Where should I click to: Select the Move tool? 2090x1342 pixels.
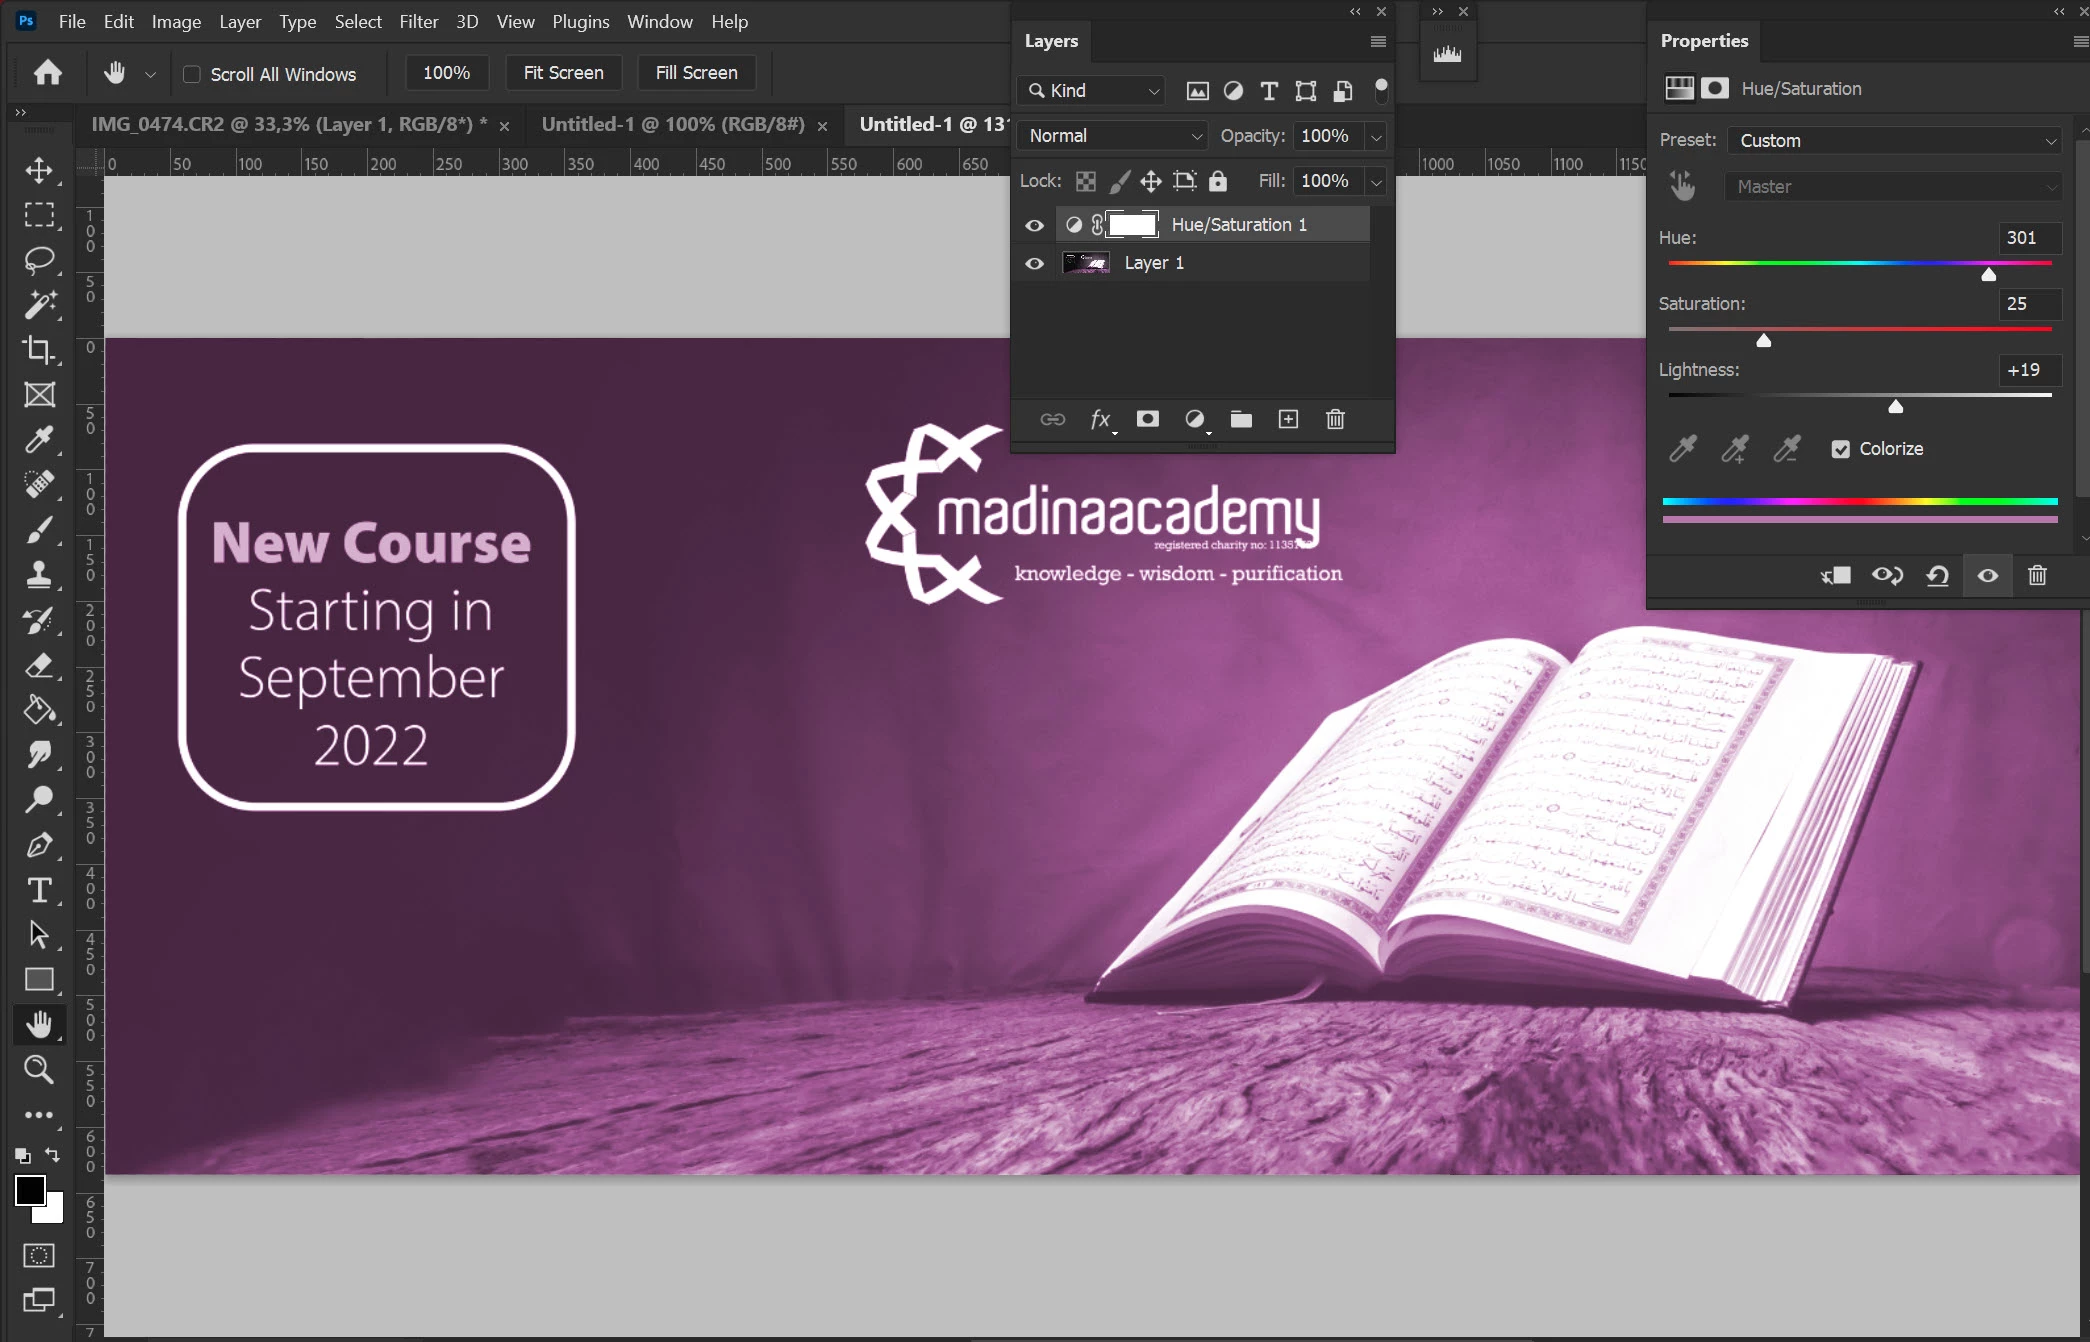click(x=39, y=170)
